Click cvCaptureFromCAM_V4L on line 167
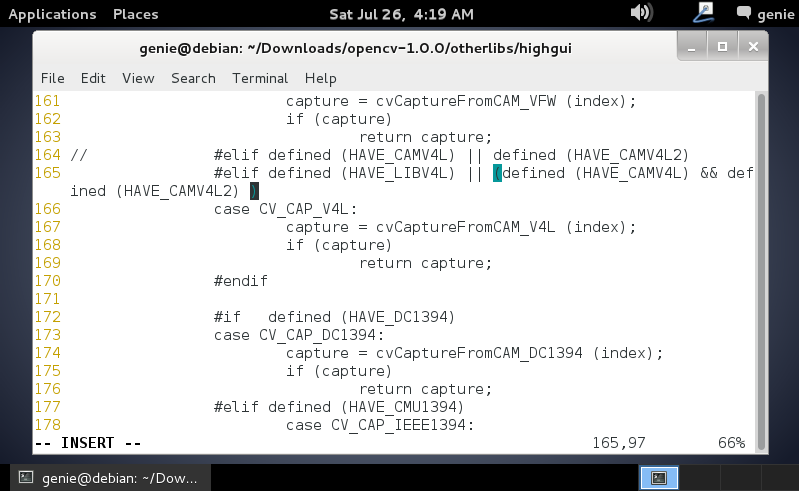799x491 pixels. 466,227
